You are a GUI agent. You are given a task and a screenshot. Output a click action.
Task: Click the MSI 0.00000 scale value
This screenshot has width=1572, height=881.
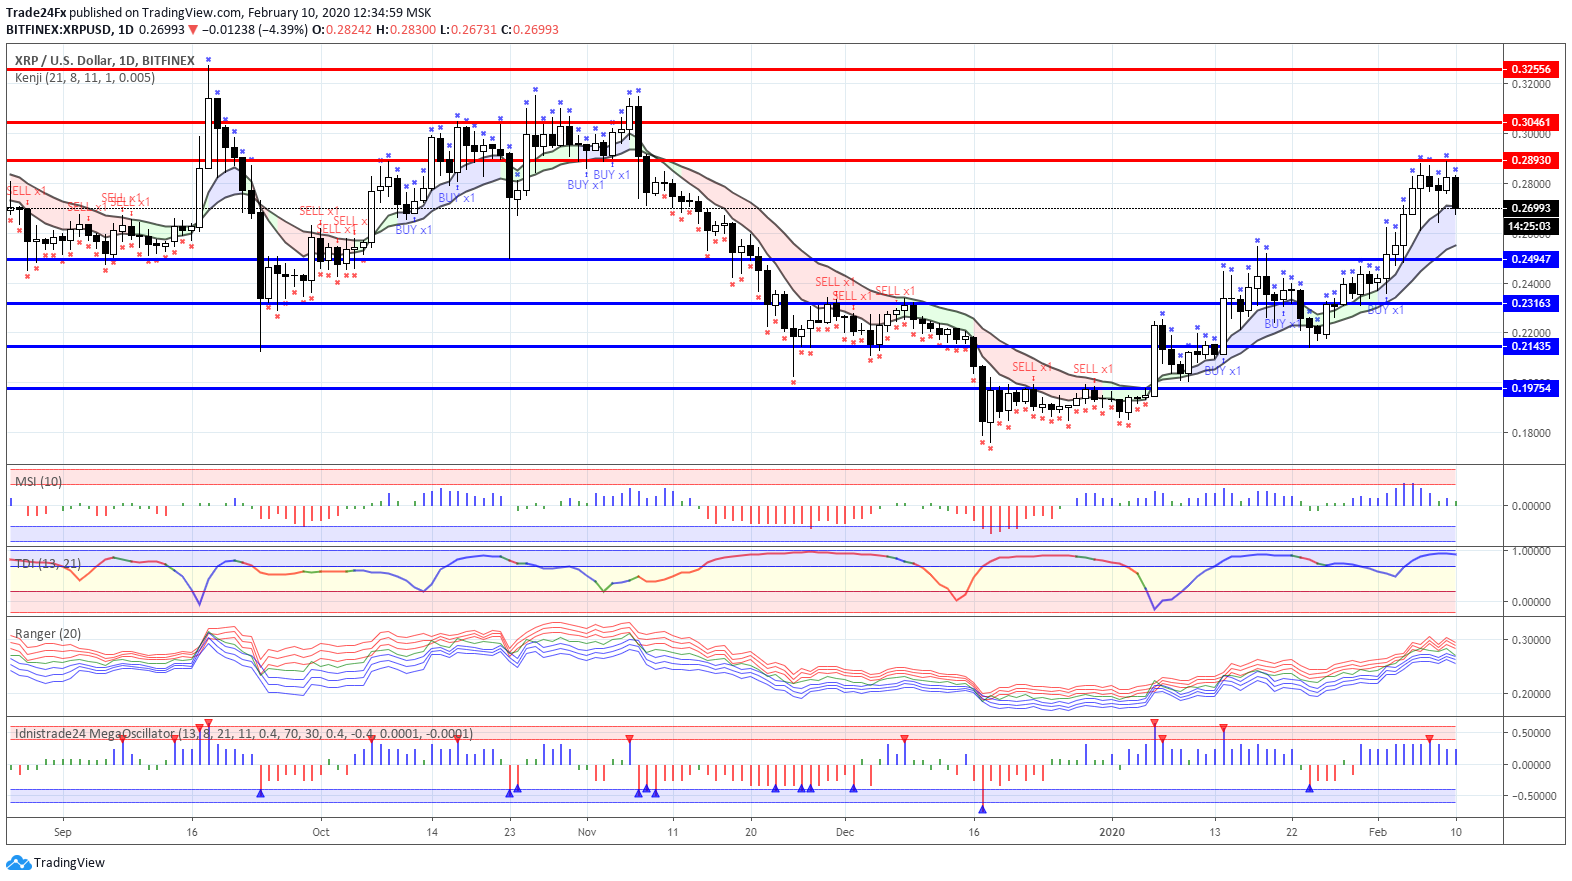(x=1531, y=506)
